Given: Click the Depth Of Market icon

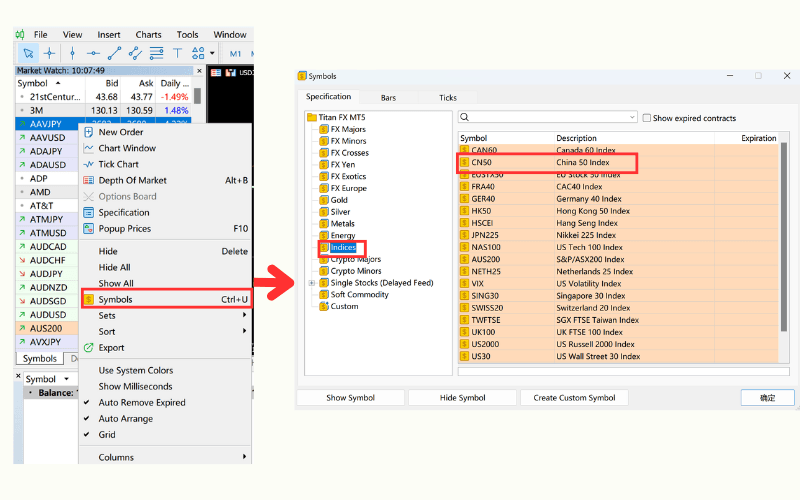Looking at the screenshot, I should point(89,180).
